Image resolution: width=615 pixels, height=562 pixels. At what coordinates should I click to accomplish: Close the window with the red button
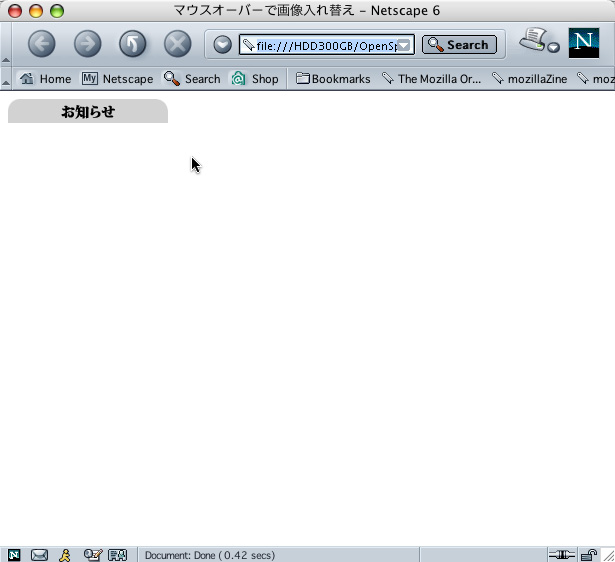click(15, 11)
